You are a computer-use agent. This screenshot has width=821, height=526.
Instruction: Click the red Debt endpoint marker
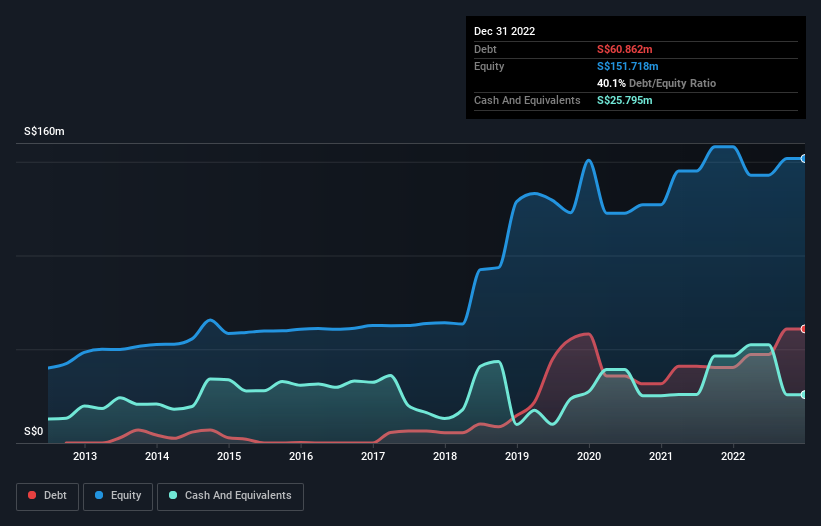pos(804,329)
